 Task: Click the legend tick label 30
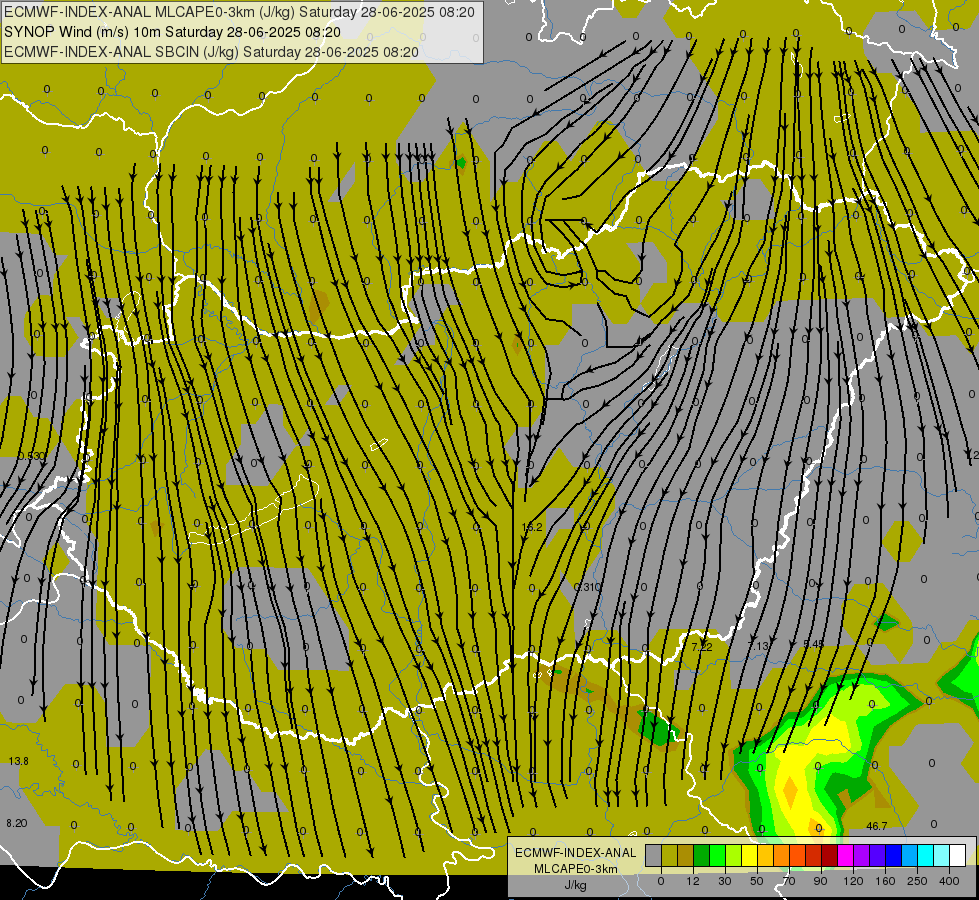click(725, 881)
